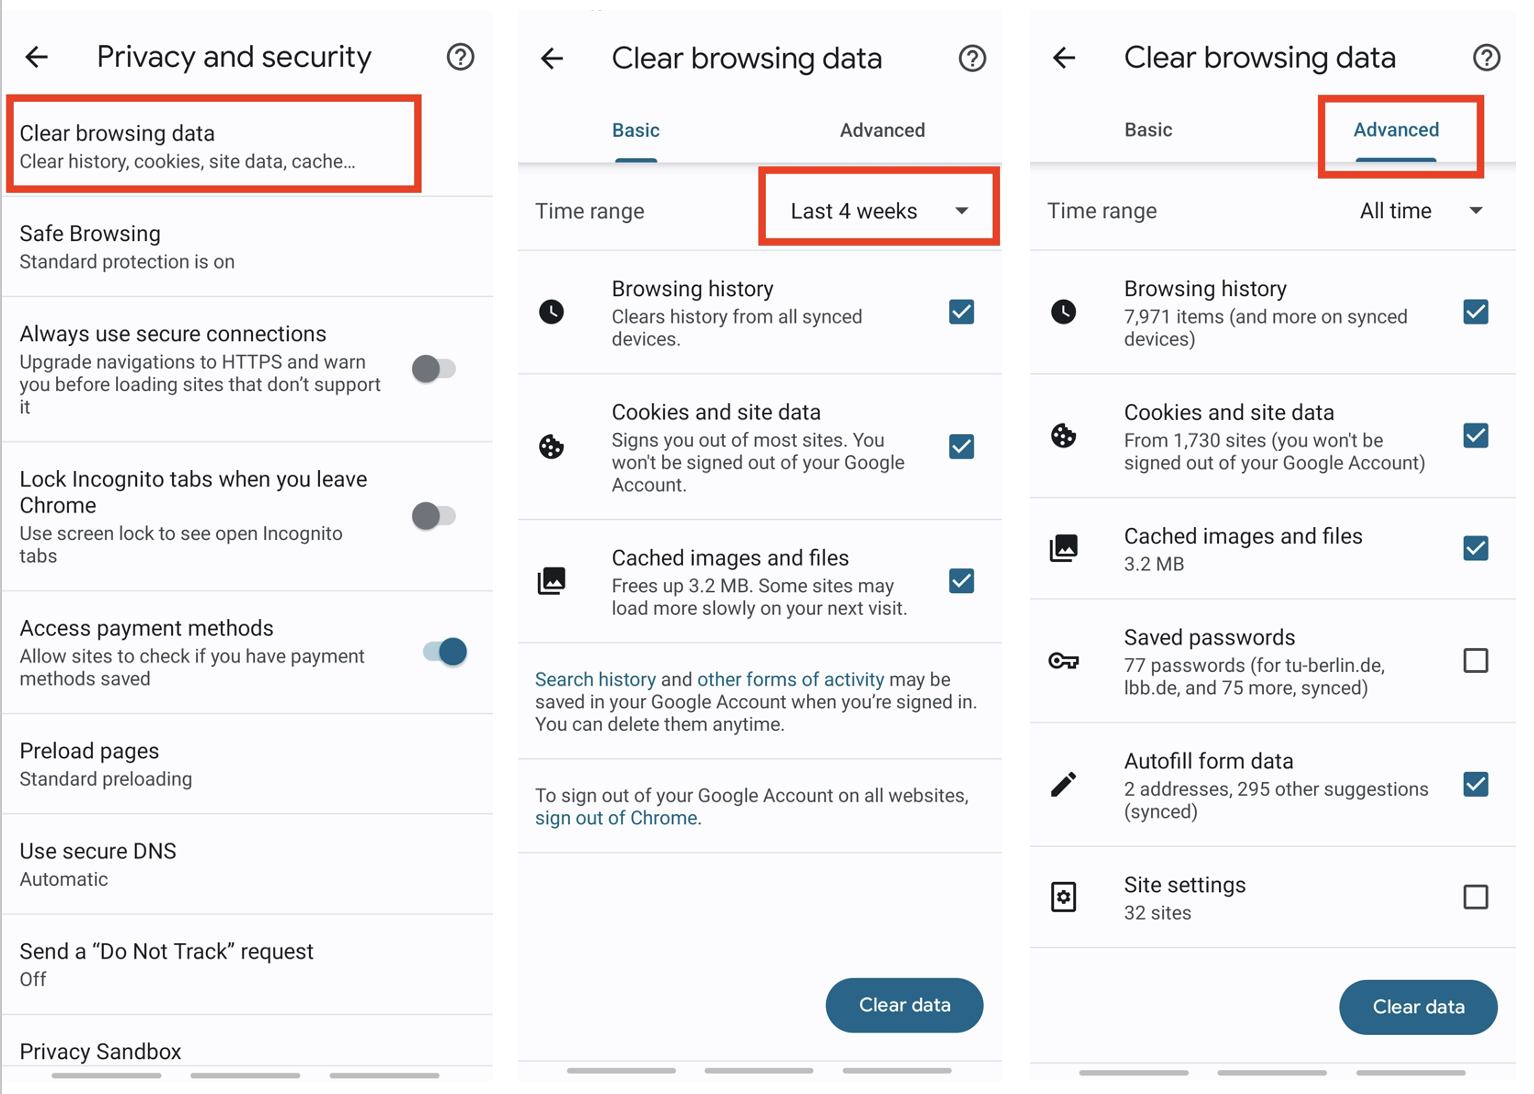Click the back arrow on Clear browsing data

(552, 58)
